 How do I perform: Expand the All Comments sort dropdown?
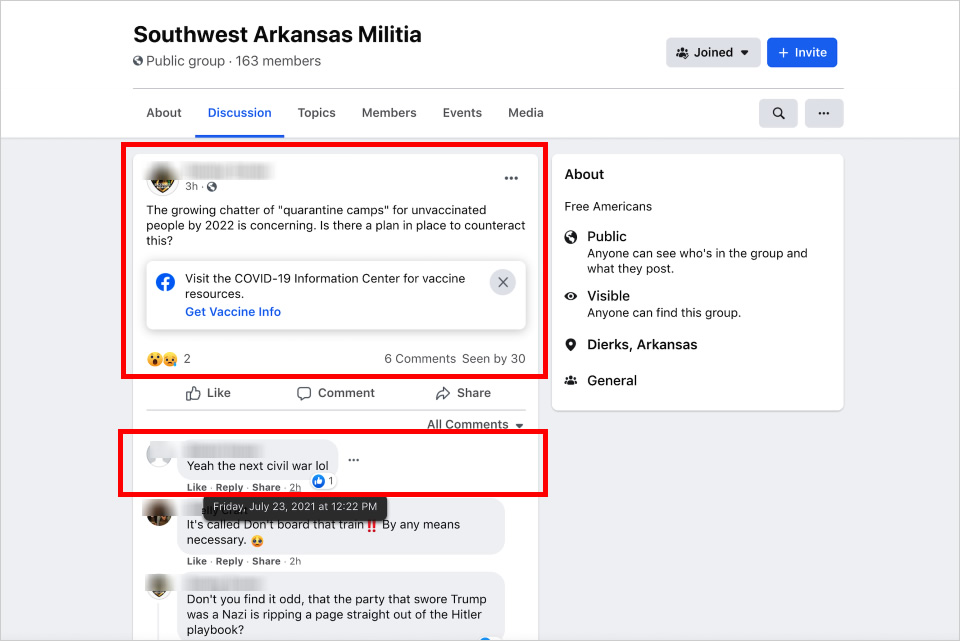tap(475, 424)
